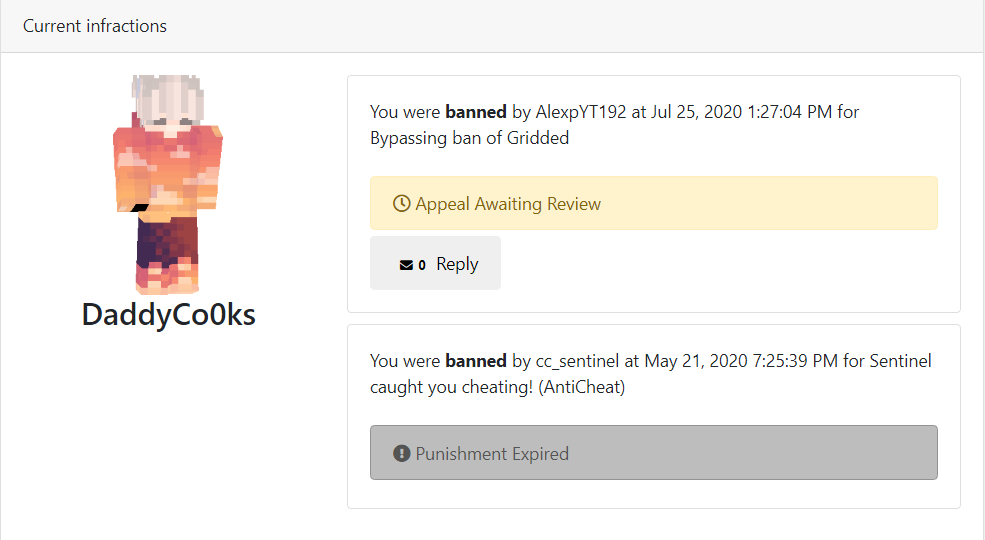Click the Punishment Expired label text
985x540 pixels.
point(492,453)
